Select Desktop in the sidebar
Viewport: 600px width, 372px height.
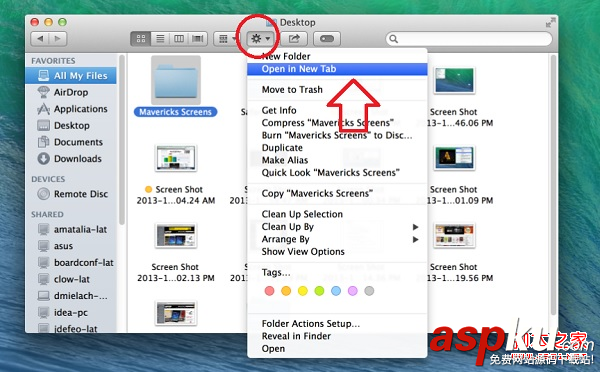click(71, 126)
